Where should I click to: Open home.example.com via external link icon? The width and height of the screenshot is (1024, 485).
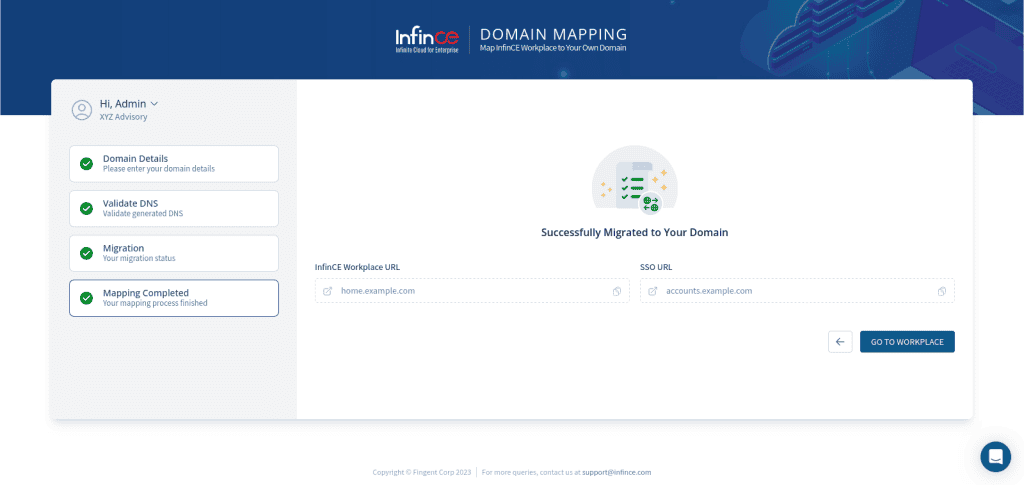click(x=328, y=291)
